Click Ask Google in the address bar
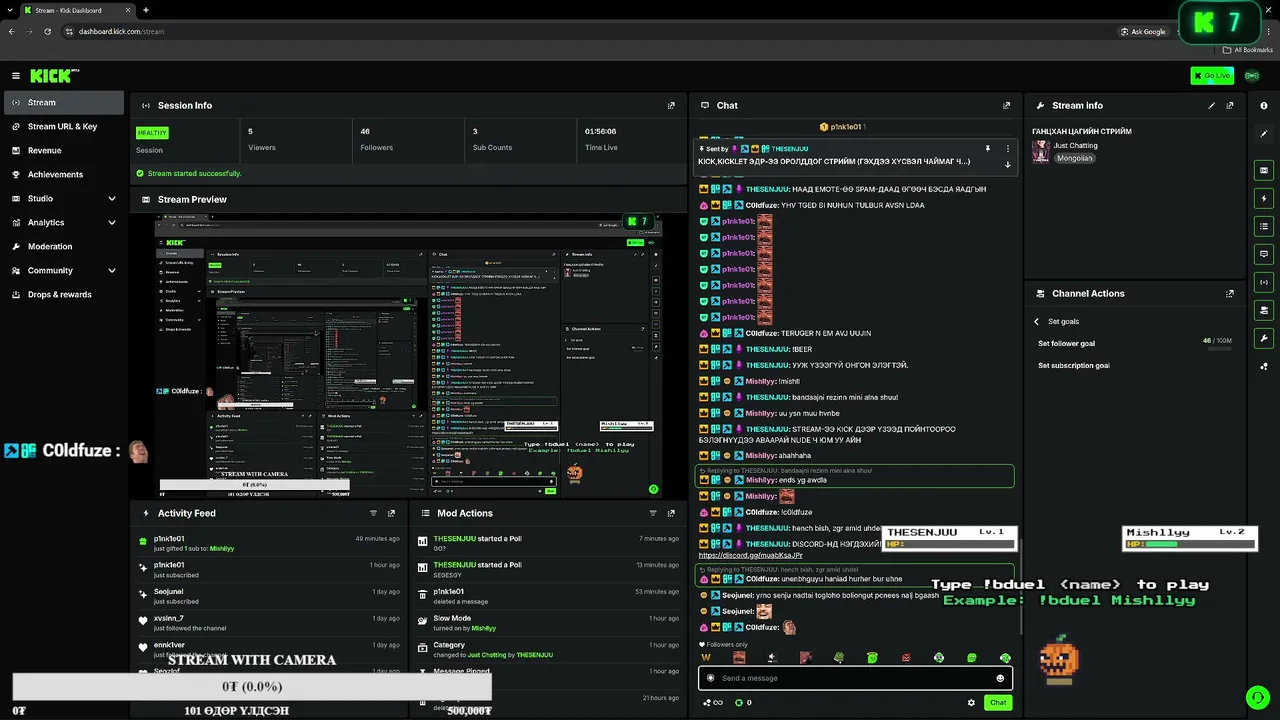The height and width of the screenshot is (720, 1280). coord(1144,31)
